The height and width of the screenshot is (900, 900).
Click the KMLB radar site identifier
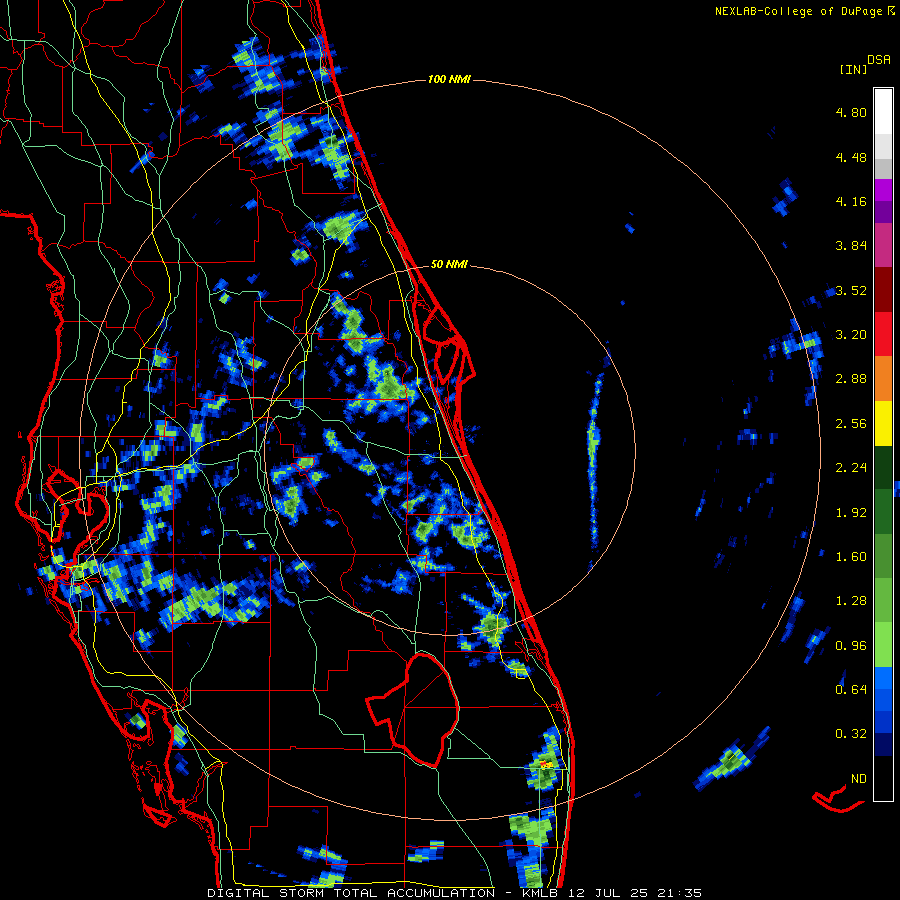click(x=540, y=893)
